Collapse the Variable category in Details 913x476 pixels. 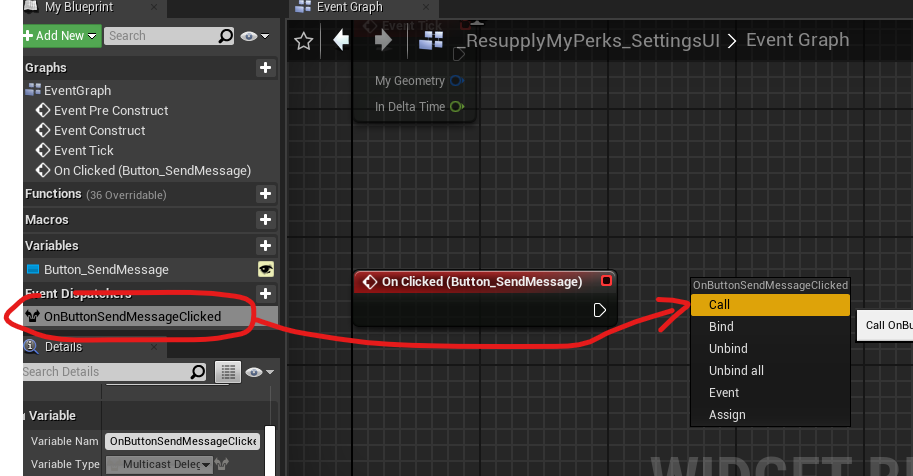52,415
